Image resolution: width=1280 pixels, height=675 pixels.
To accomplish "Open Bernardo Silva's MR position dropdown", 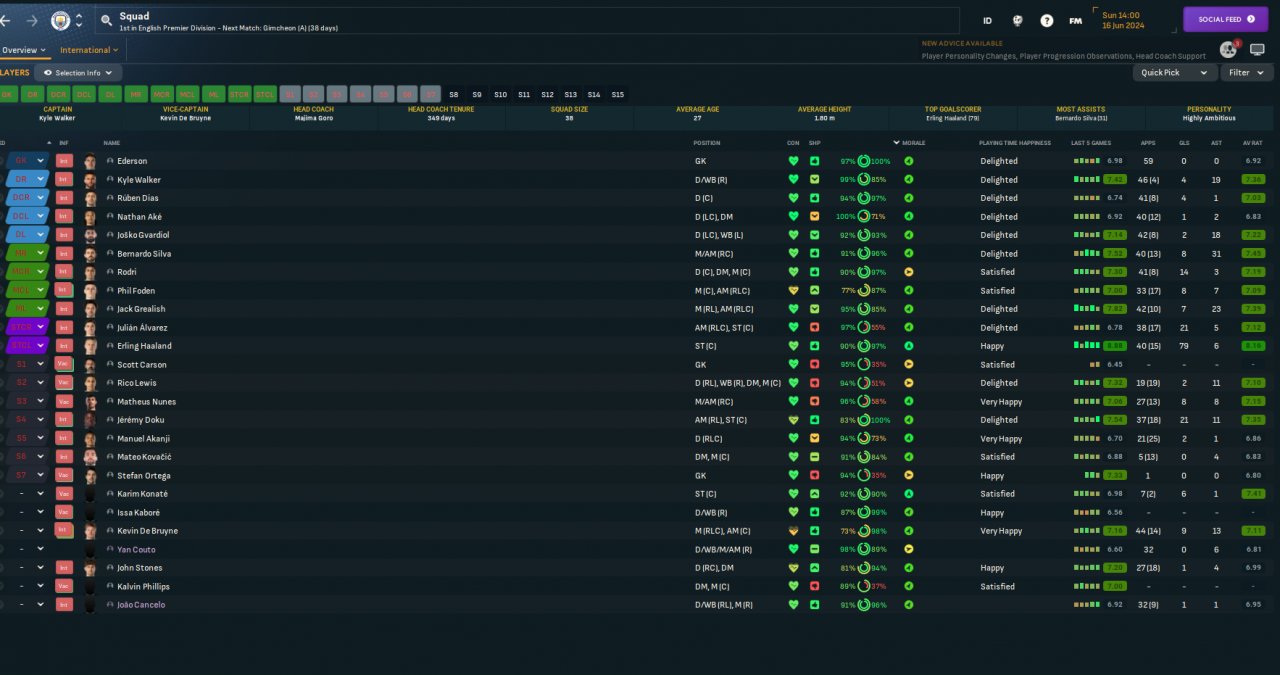I will (27, 254).
